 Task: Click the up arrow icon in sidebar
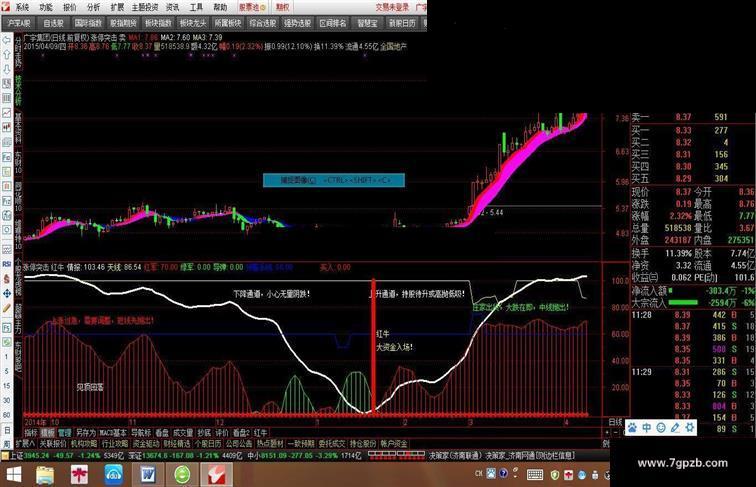(x=7, y=55)
